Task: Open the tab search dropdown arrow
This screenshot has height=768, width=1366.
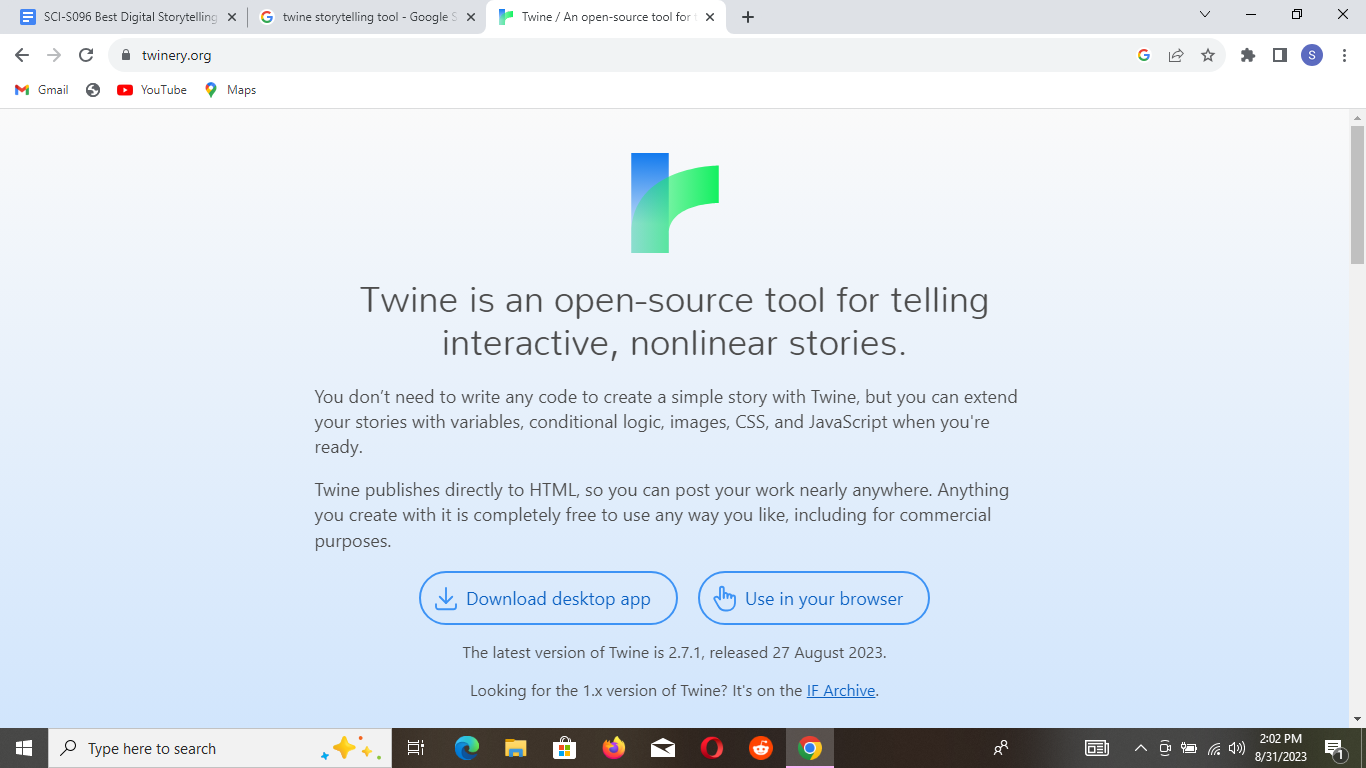Action: [1204, 16]
